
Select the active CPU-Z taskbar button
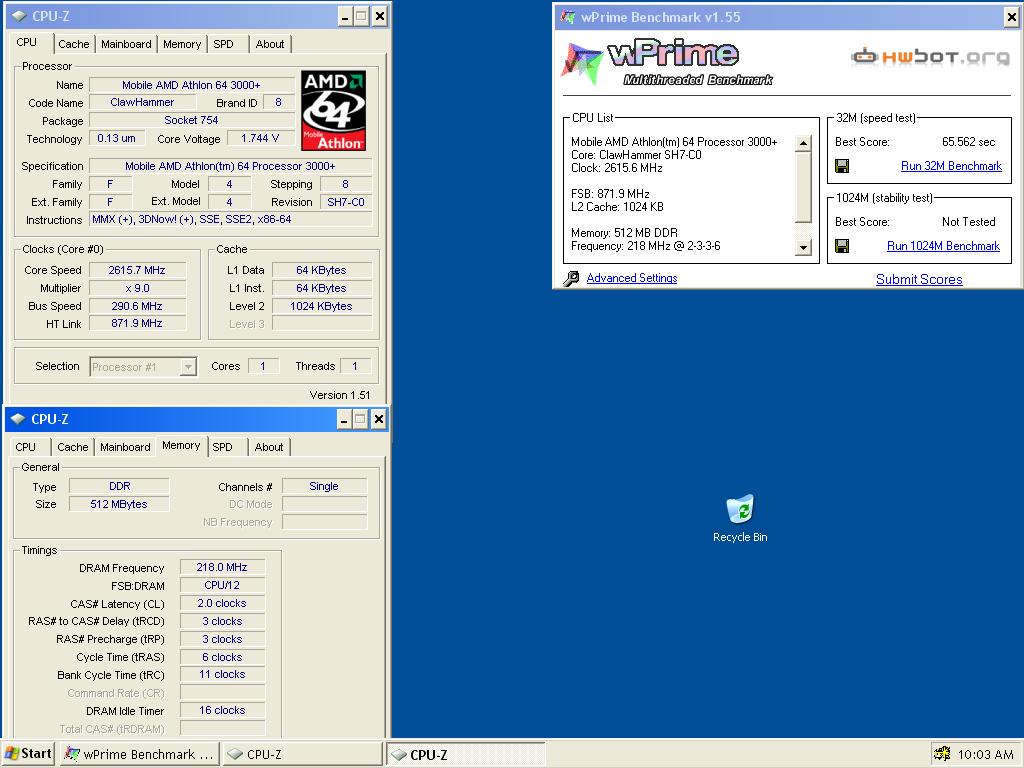pyautogui.click(x=465, y=754)
